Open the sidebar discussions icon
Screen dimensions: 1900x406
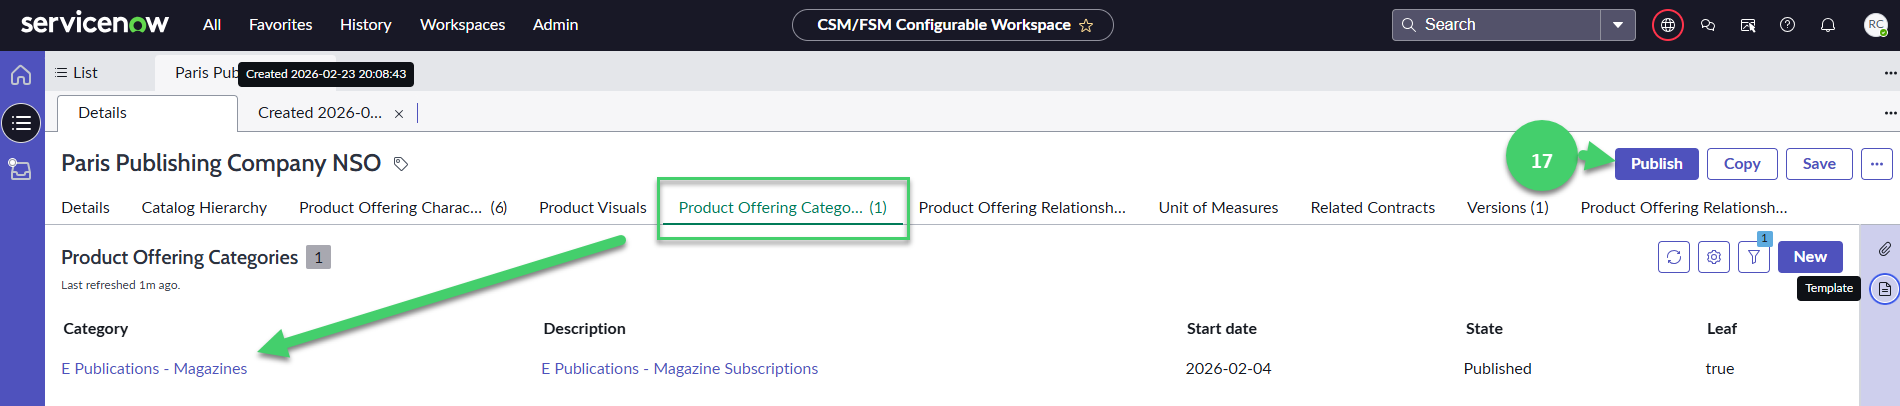[1748, 25]
